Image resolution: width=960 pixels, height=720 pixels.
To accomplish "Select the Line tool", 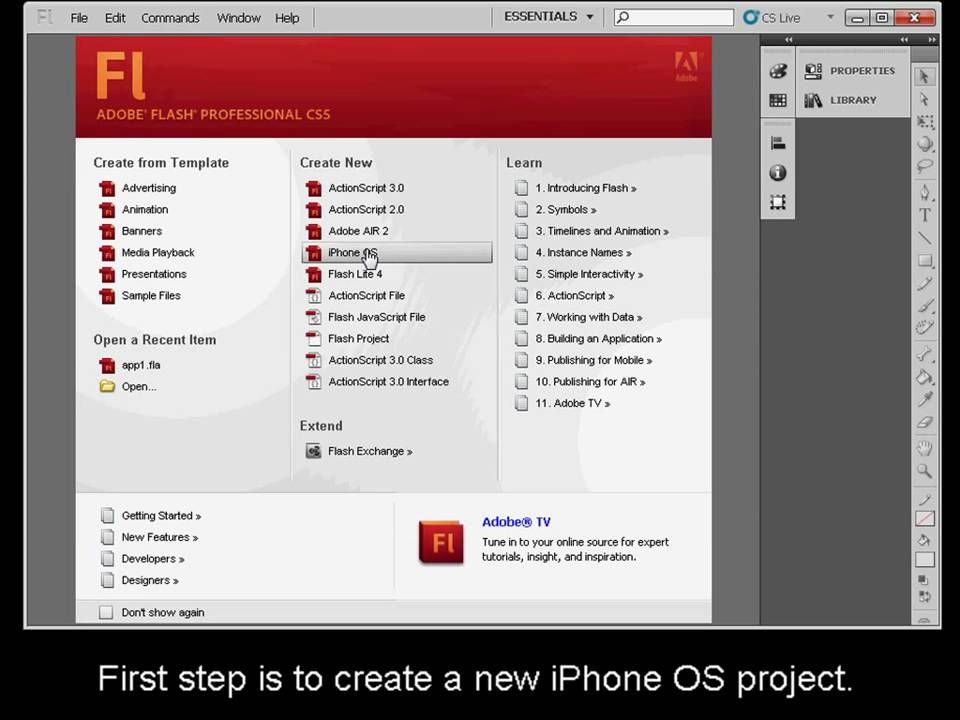I will (924, 238).
